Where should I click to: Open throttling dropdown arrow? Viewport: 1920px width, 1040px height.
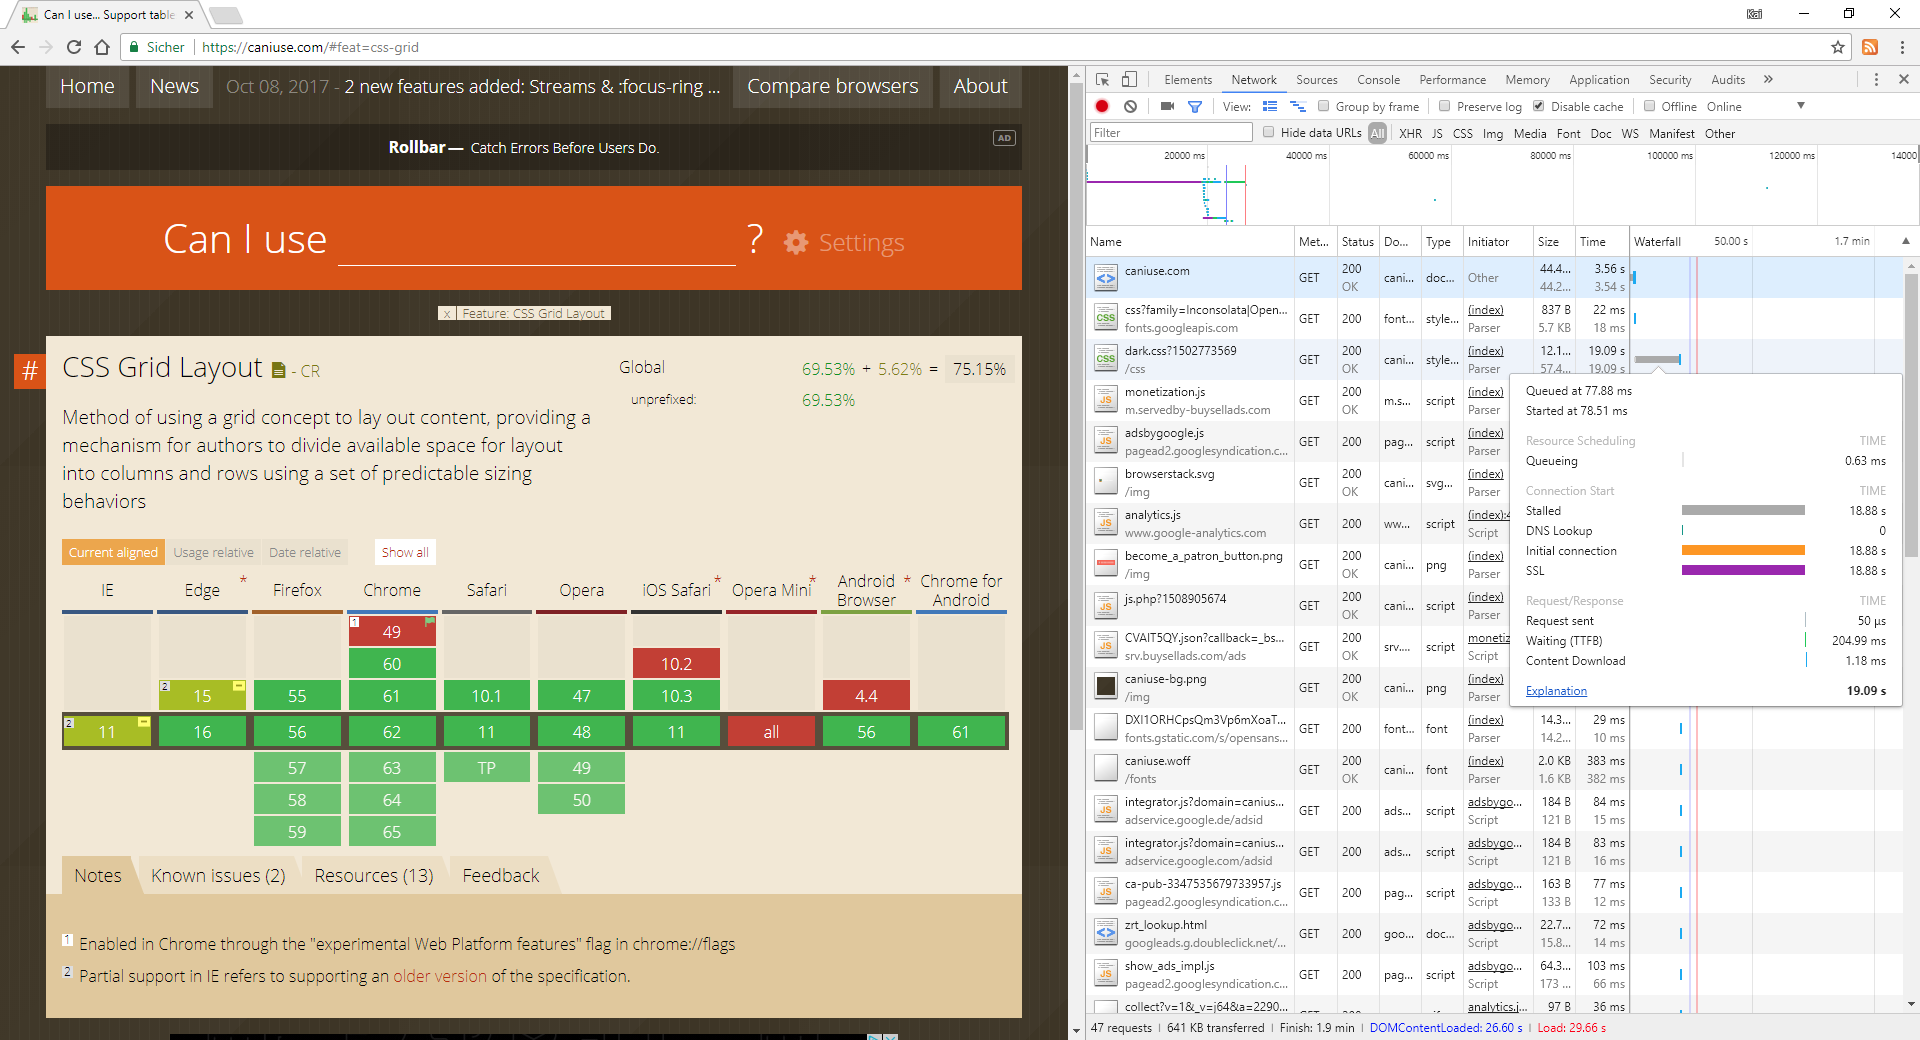pyautogui.click(x=1800, y=106)
